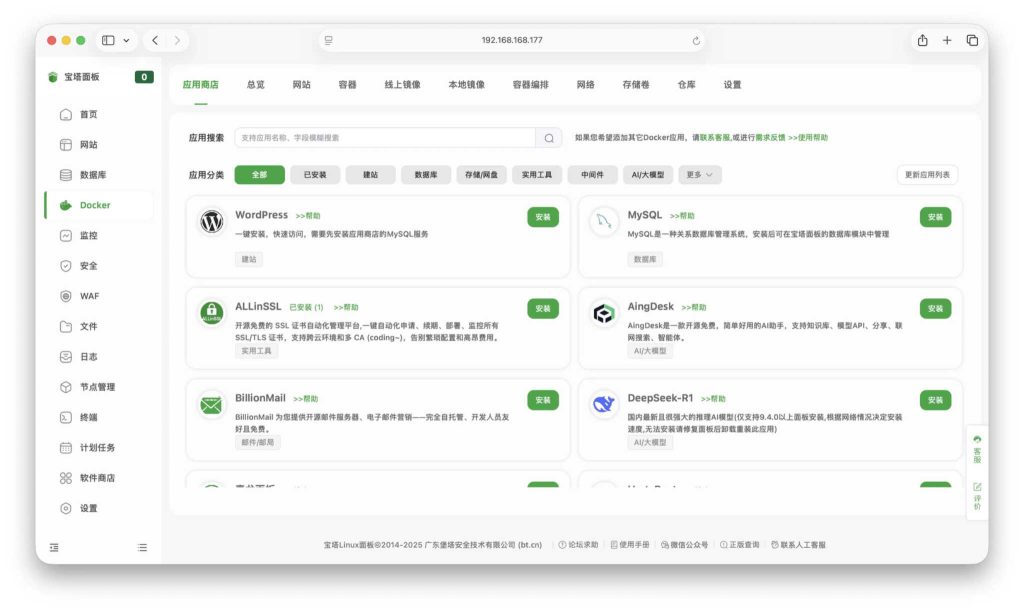
Task: Install the WordPress application
Action: coord(542,216)
